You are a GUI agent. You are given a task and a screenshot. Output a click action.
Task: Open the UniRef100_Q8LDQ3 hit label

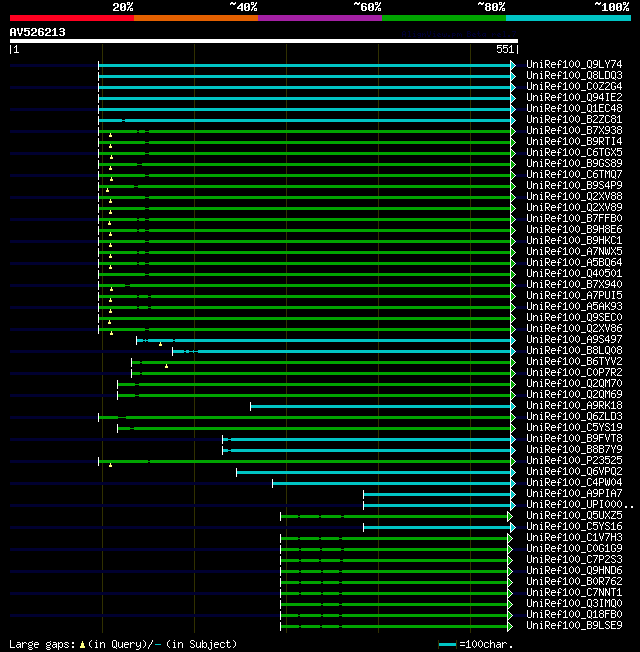[x=574, y=75]
